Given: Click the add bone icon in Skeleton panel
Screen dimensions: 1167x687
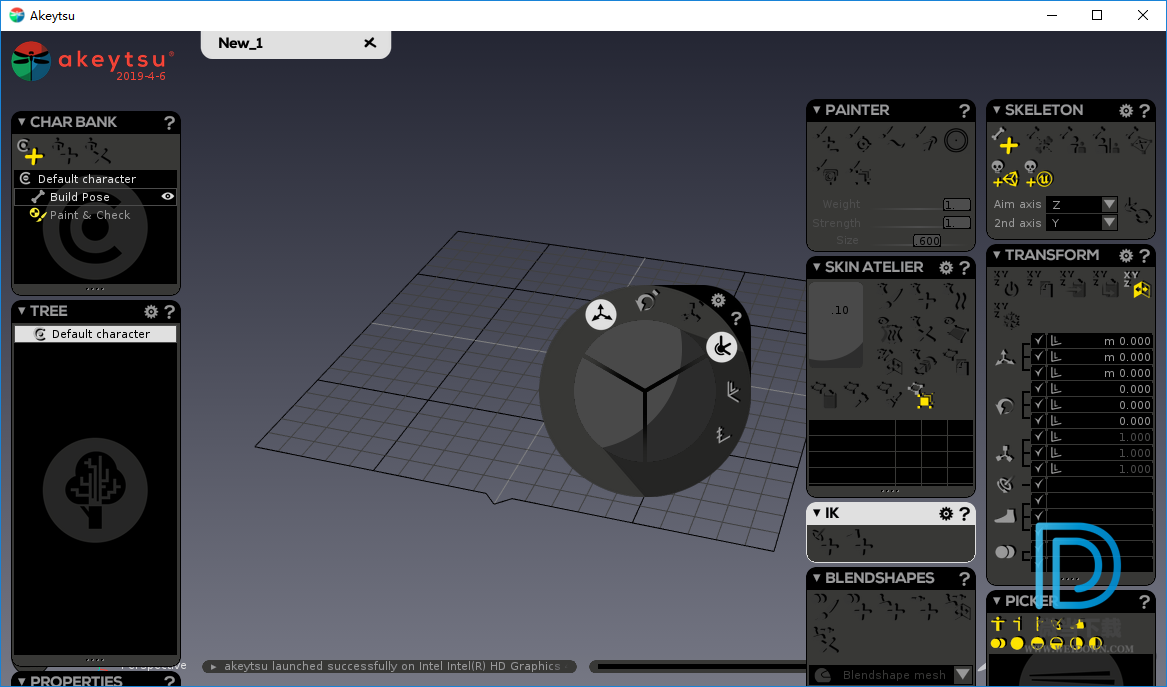Looking at the screenshot, I should tap(1005, 140).
